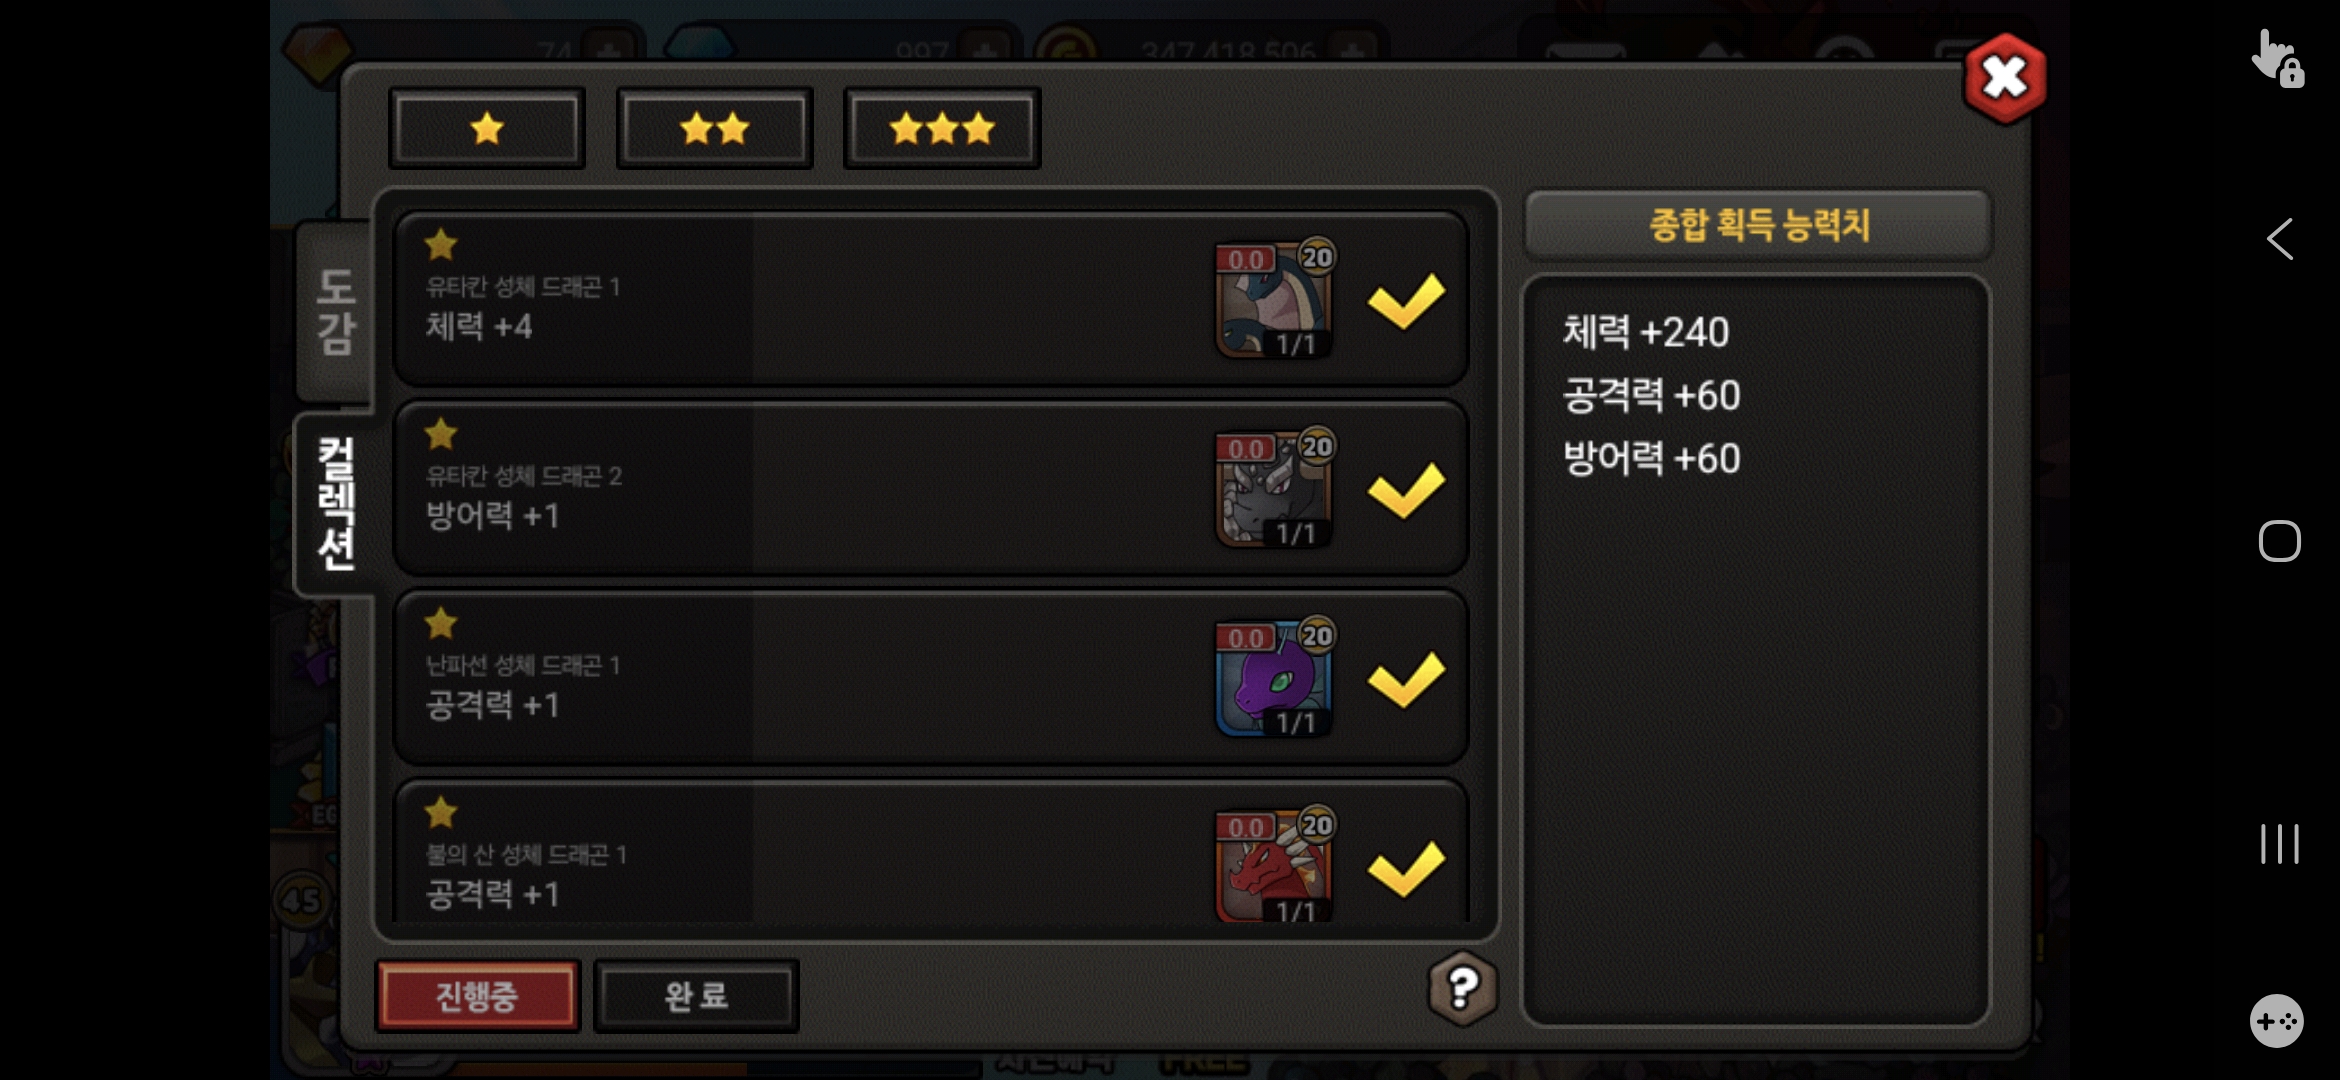The height and width of the screenshot is (1080, 2340).
Task: Switch to the 도감 side tab
Action: coord(335,311)
